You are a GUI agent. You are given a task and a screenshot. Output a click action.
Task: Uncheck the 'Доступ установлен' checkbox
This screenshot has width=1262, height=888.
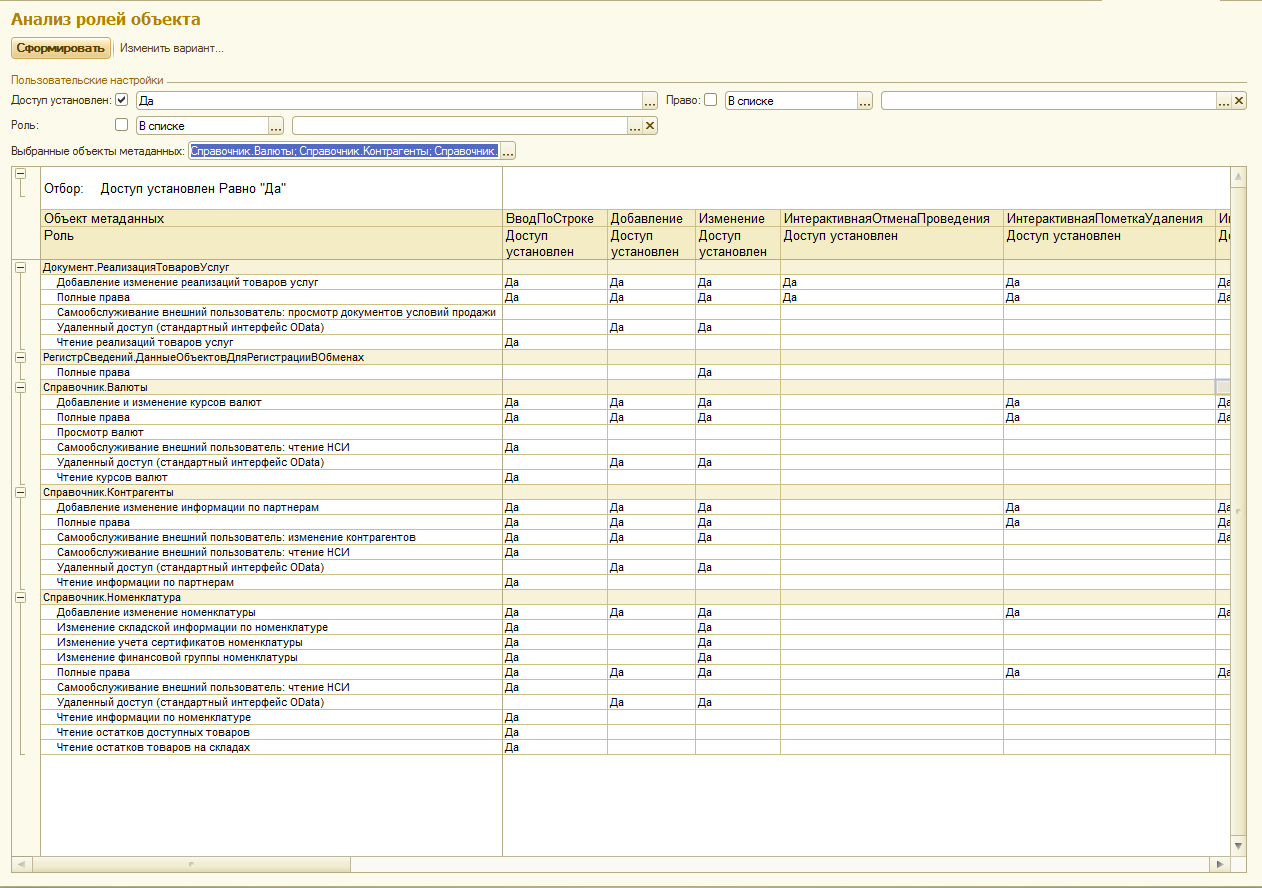pyautogui.click(x=122, y=100)
